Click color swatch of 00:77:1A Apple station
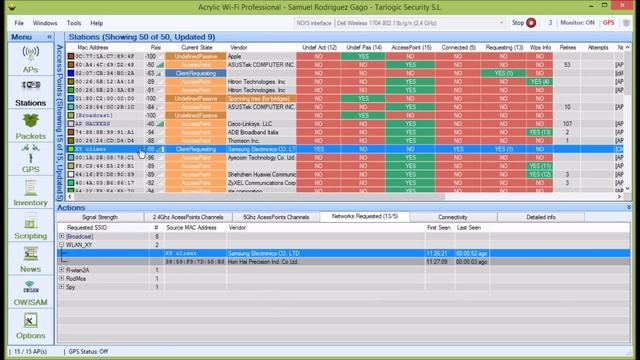Image resolution: width=640 pixels, height=360 pixels. [71, 56]
